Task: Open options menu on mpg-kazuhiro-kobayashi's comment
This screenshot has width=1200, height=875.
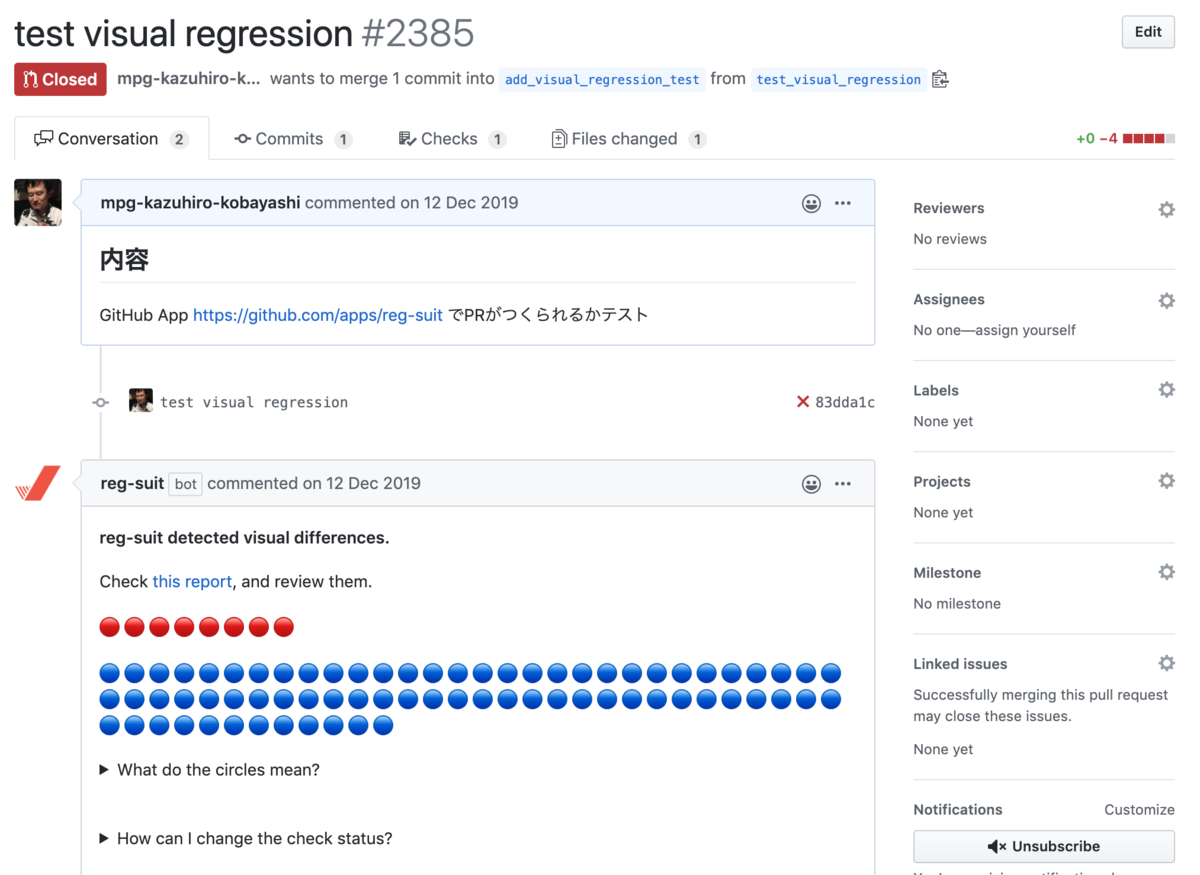Action: pyautogui.click(x=843, y=203)
